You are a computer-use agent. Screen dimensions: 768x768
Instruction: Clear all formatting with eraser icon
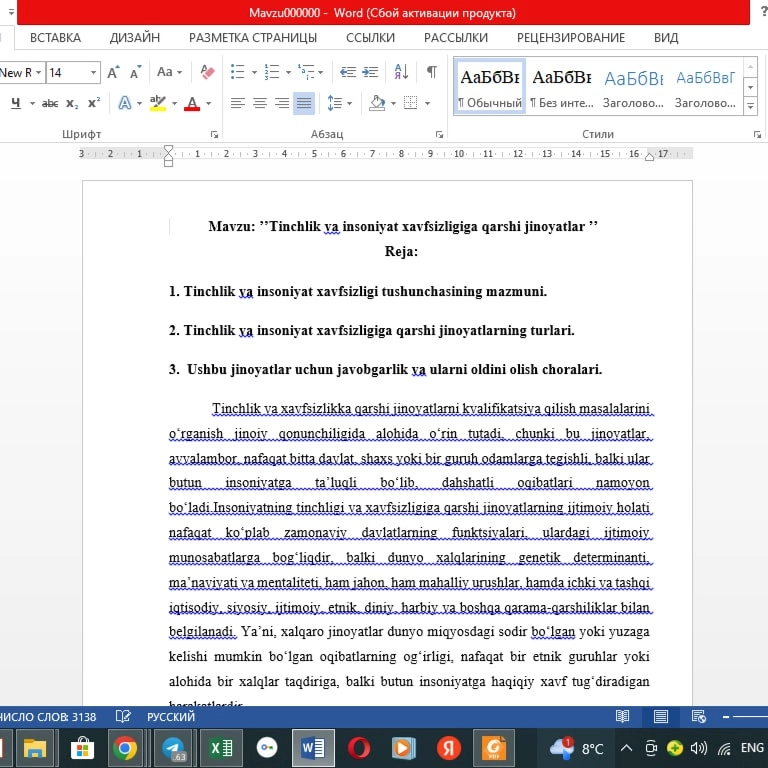click(x=207, y=72)
